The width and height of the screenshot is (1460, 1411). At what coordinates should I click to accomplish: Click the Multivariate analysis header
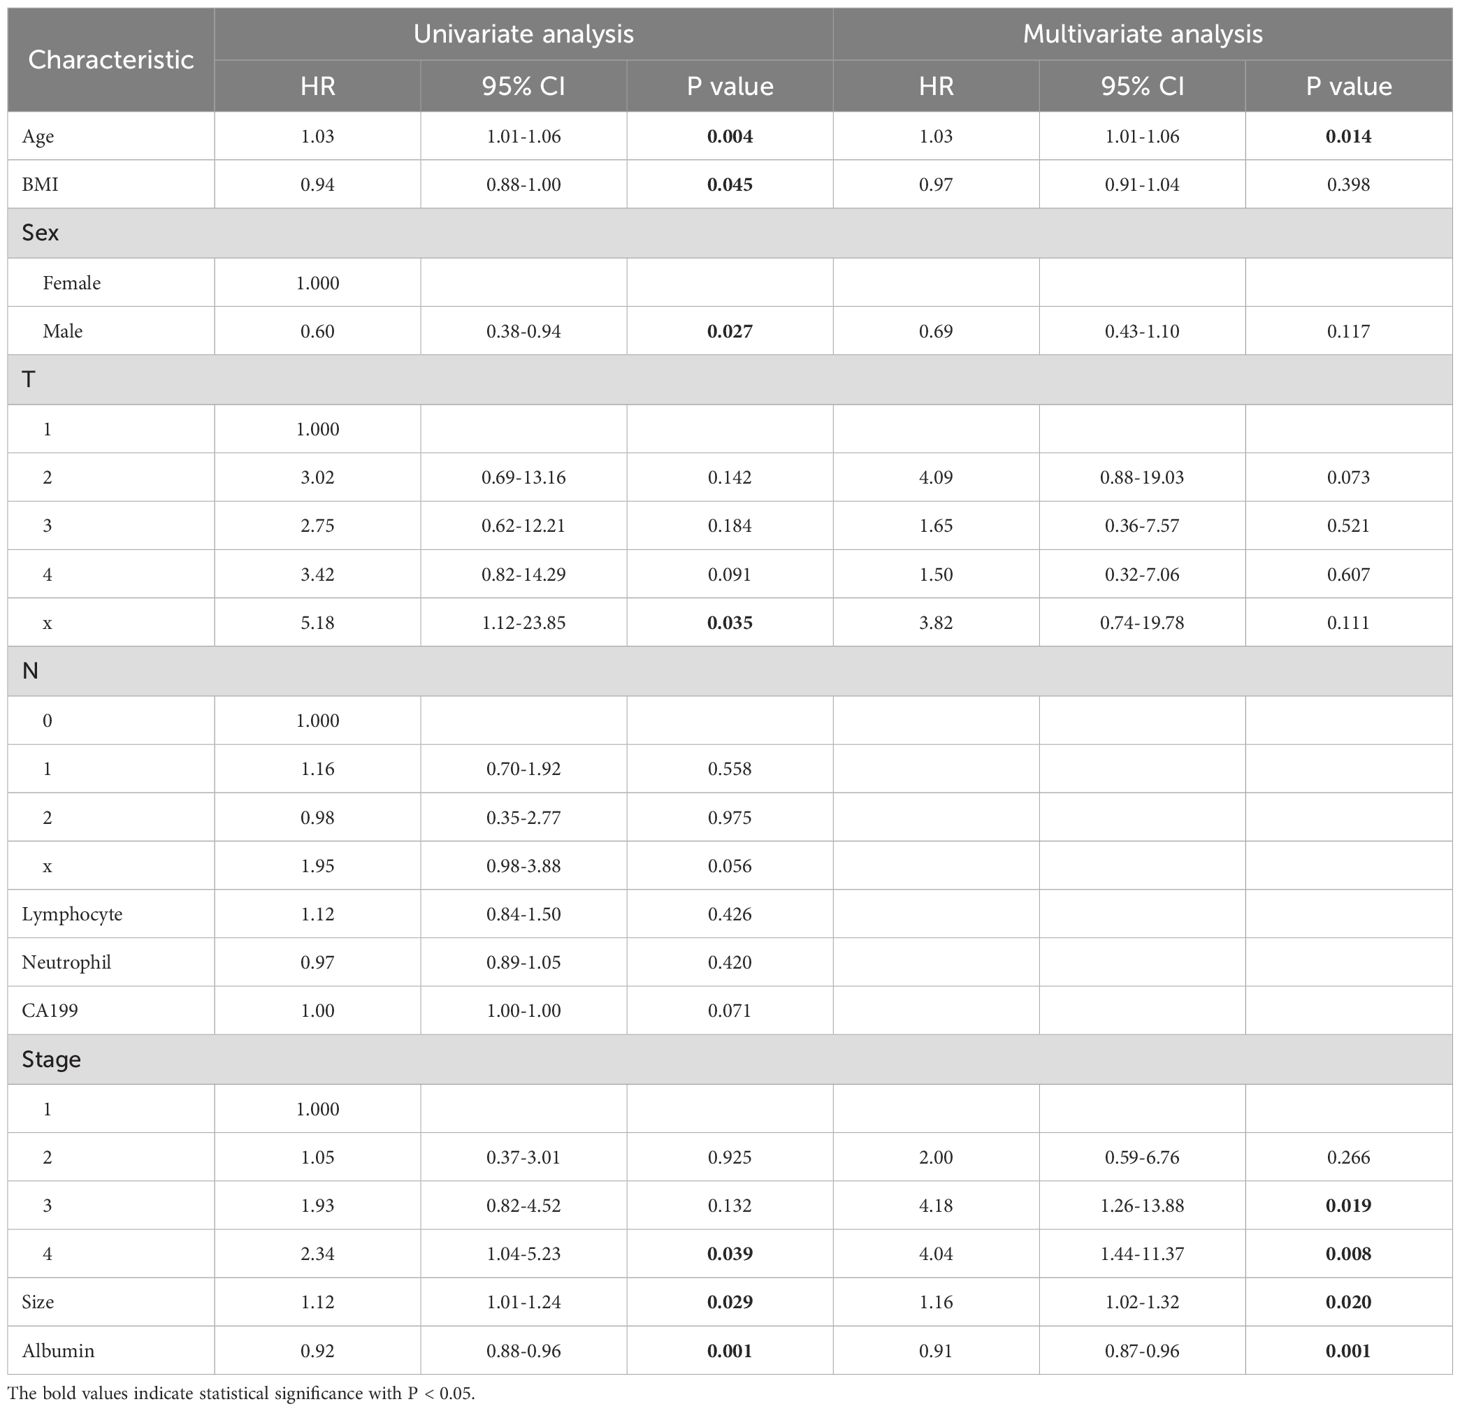(x=1142, y=34)
